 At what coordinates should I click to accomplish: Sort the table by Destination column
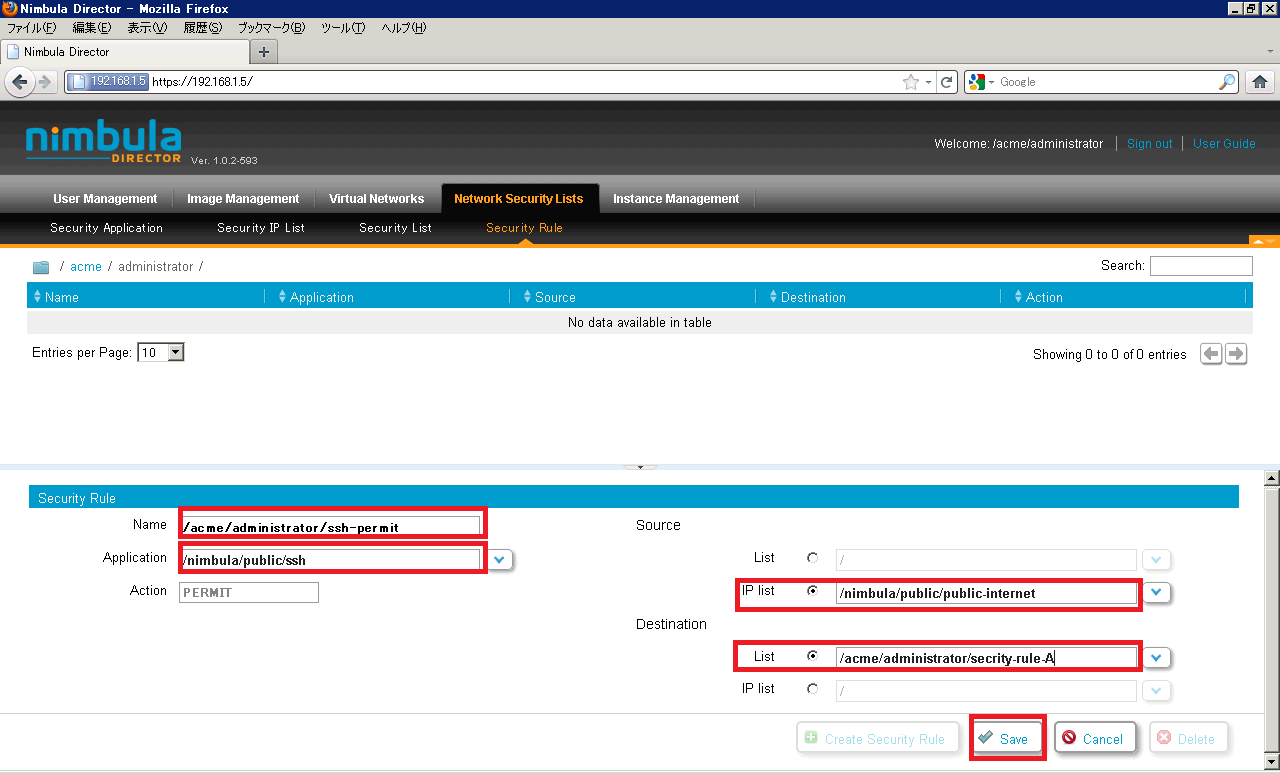(807, 297)
